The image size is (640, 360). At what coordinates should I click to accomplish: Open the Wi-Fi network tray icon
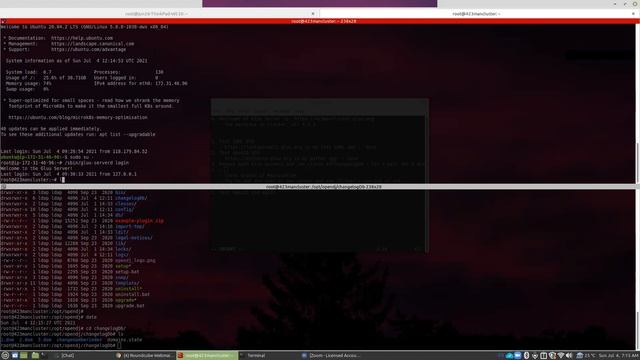pyautogui.click(x=561, y=356)
